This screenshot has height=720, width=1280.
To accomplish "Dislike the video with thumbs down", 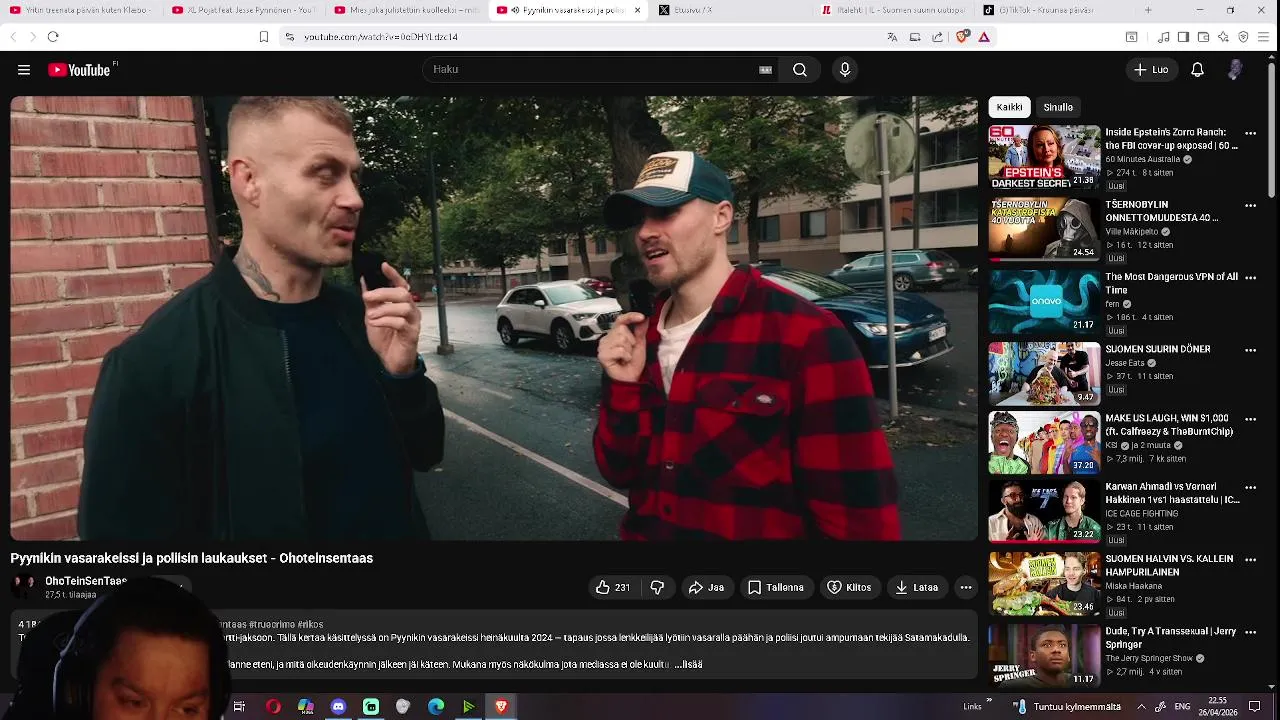I will click(x=657, y=588).
